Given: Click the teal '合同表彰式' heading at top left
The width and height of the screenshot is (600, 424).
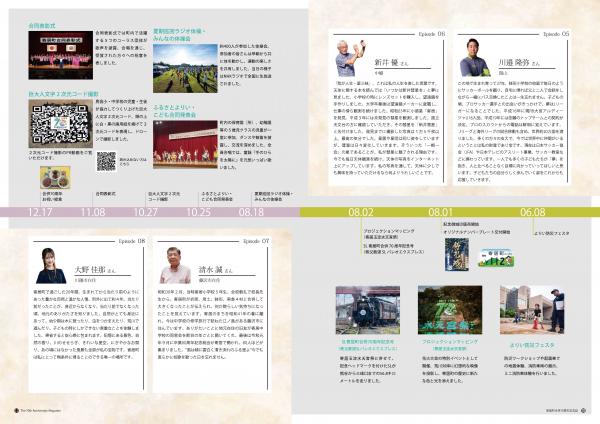Looking at the screenshot, I should (42, 26).
